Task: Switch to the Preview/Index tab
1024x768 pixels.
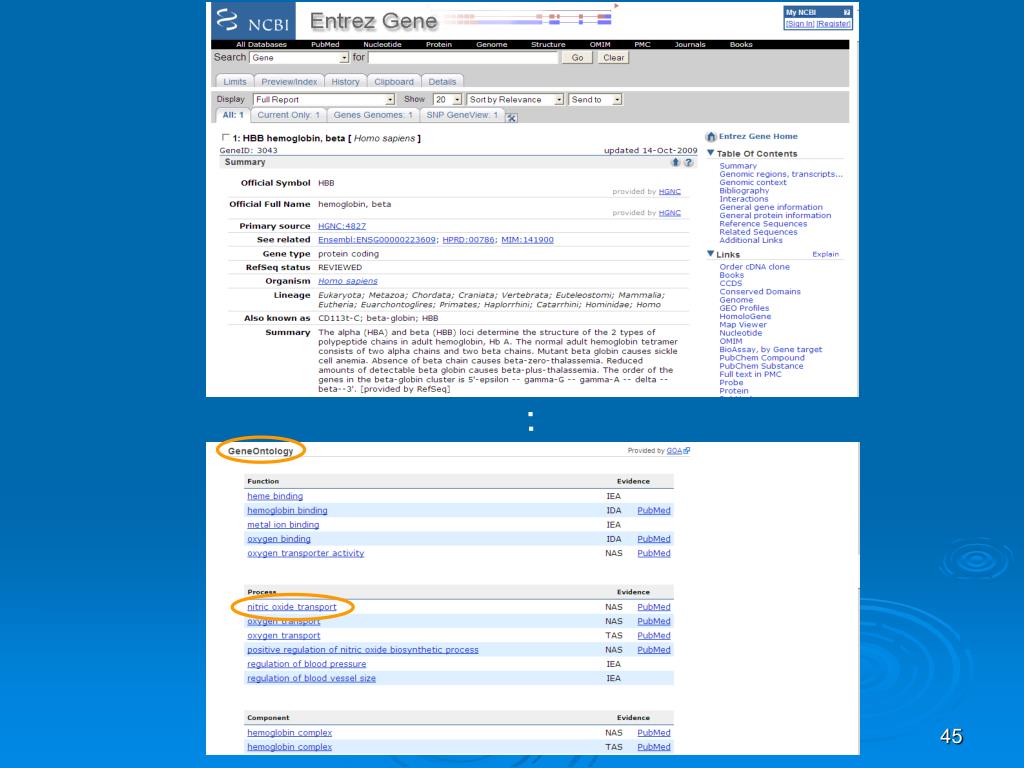Action: (289, 82)
